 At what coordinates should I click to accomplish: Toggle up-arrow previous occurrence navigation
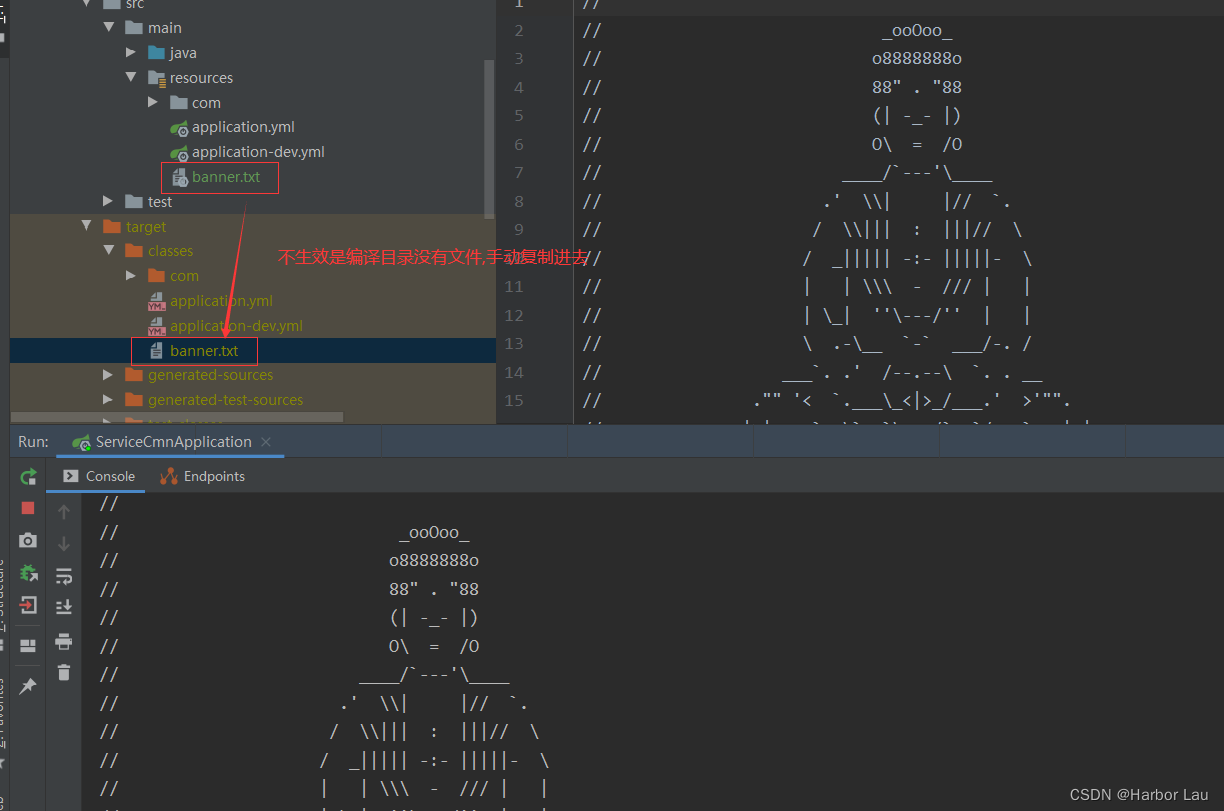(x=63, y=512)
